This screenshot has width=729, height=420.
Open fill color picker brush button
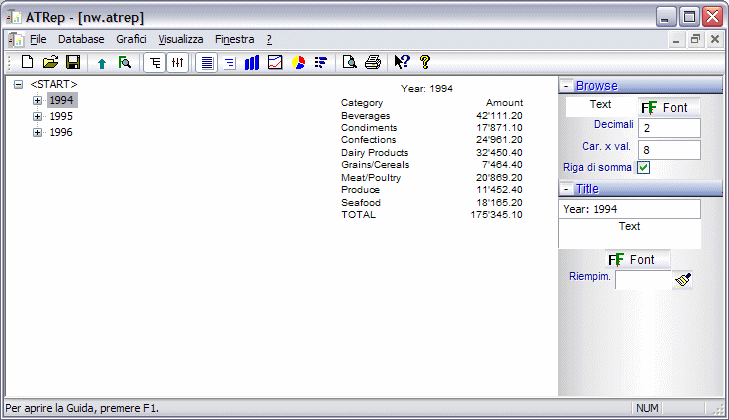[x=683, y=280]
